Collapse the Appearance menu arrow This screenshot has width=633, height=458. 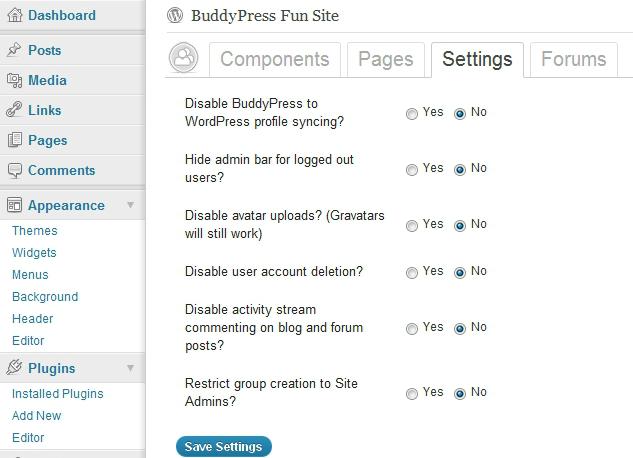(x=130, y=205)
